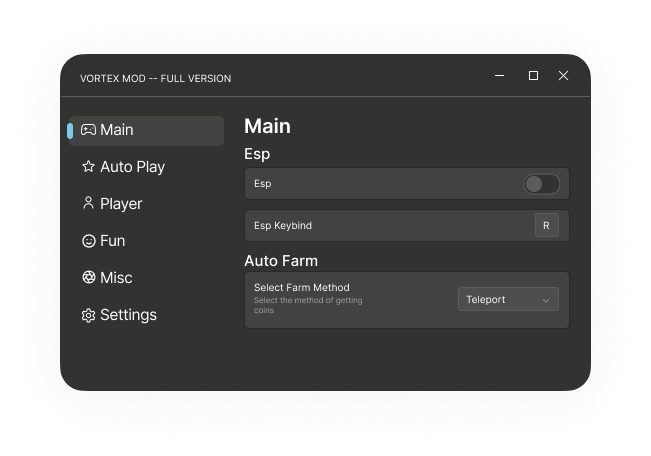Switch to the Auto Play tab
This screenshot has width=651, height=456.
(x=132, y=167)
